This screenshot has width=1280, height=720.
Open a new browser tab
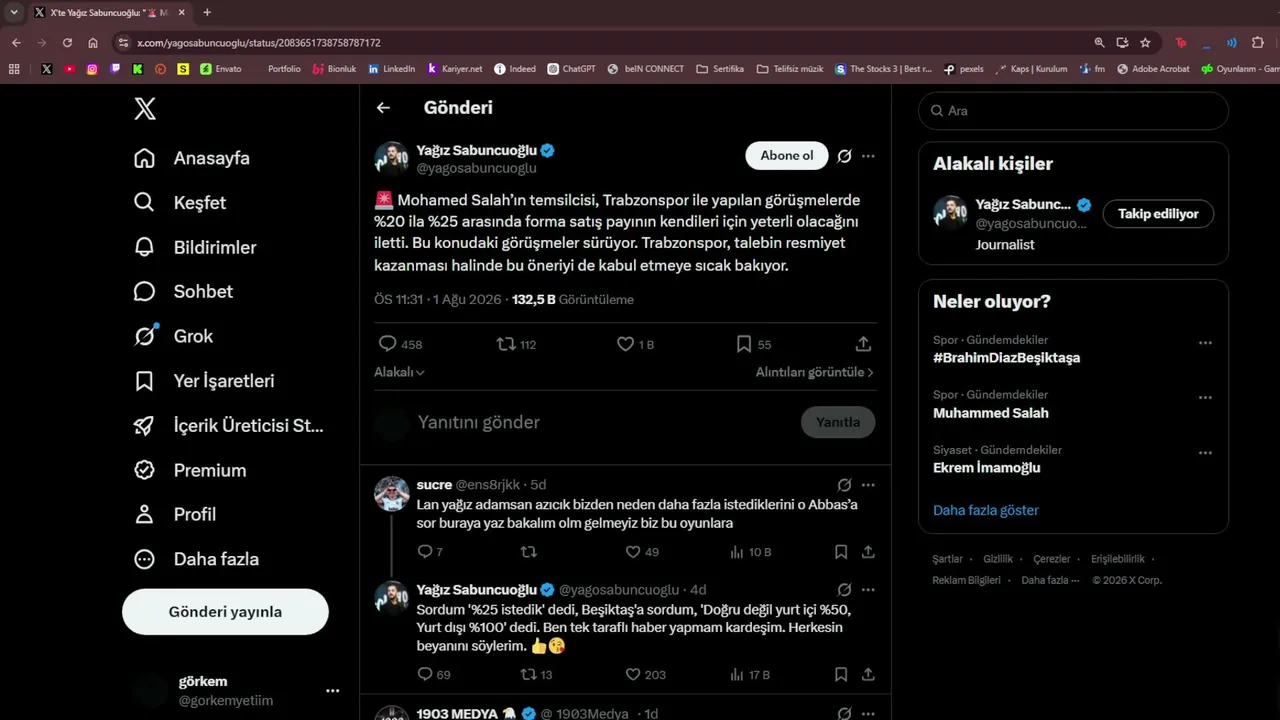click(207, 13)
